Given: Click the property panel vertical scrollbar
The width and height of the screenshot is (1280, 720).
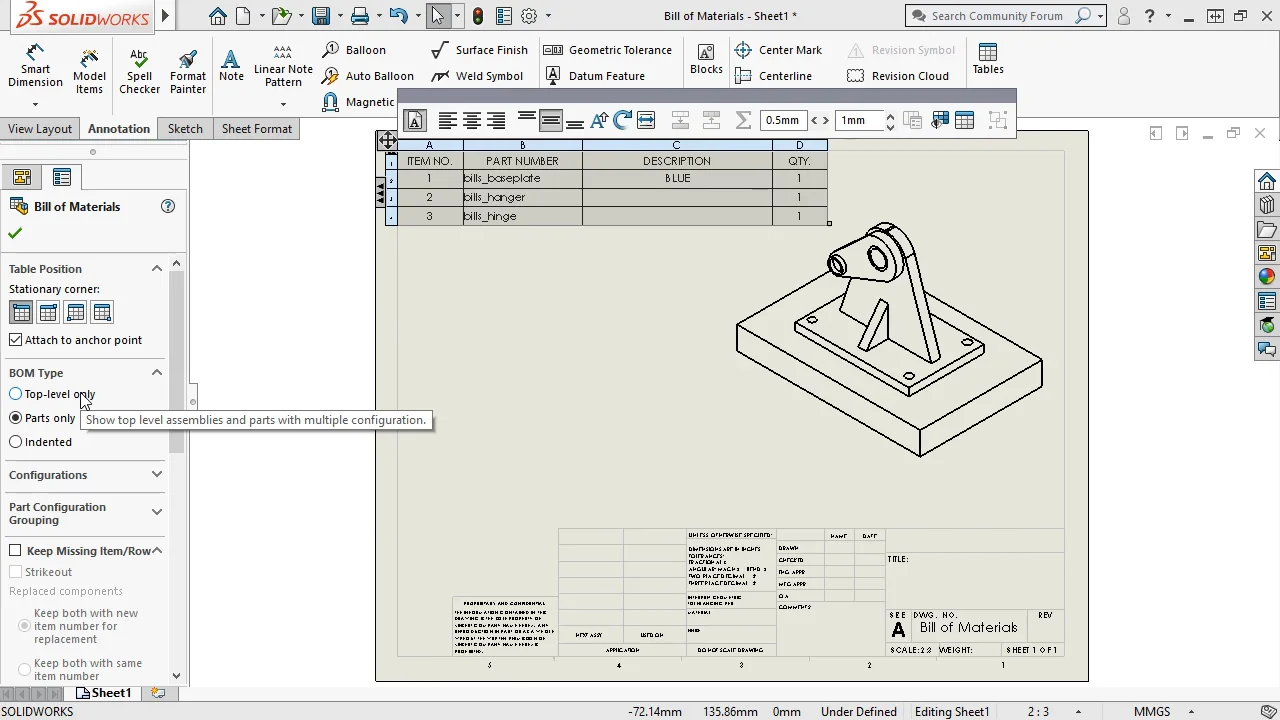Looking at the screenshot, I should click(x=177, y=360).
